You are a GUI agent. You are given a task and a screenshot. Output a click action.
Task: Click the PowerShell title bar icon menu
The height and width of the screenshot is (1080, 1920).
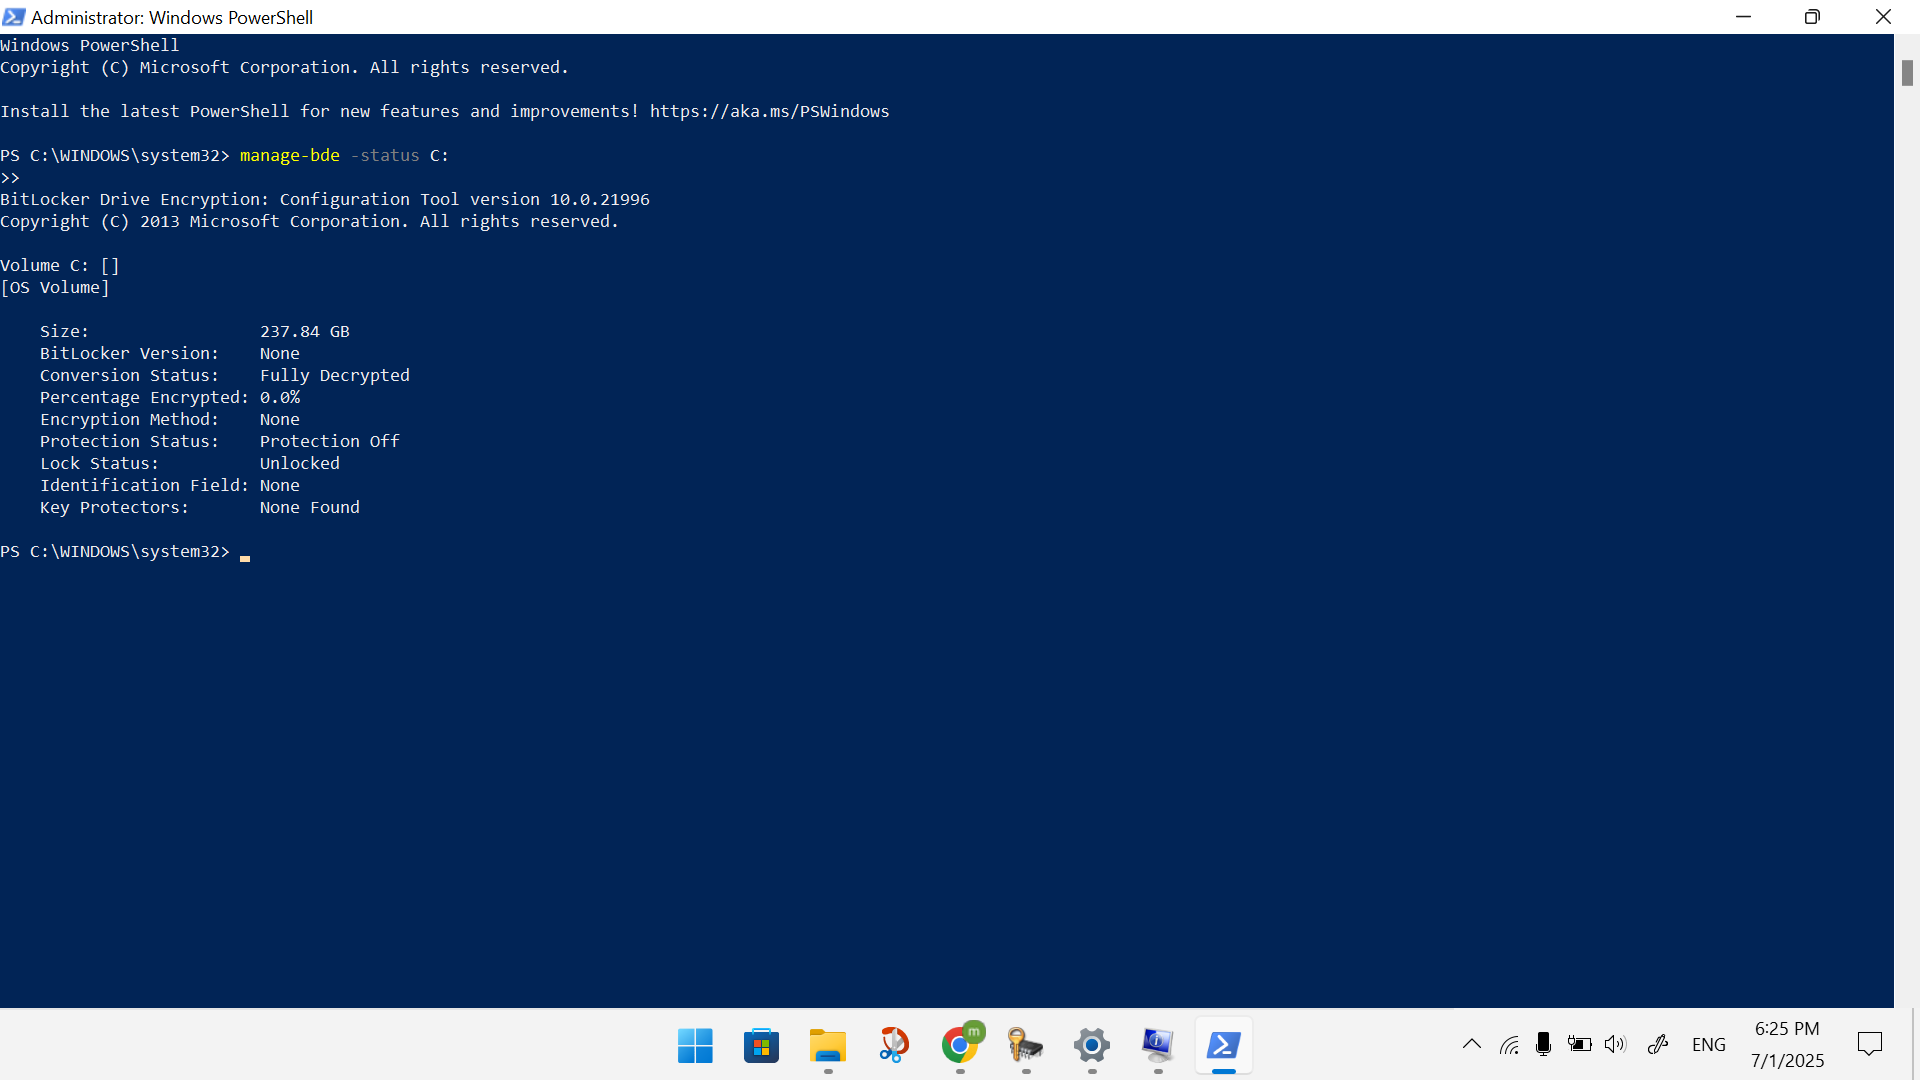14,17
